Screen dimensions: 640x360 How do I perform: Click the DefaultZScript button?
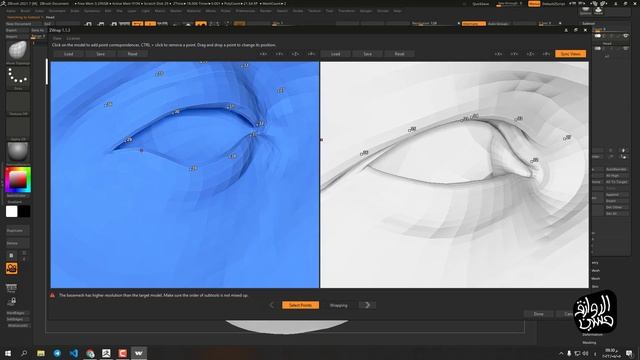click(x=553, y=4)
